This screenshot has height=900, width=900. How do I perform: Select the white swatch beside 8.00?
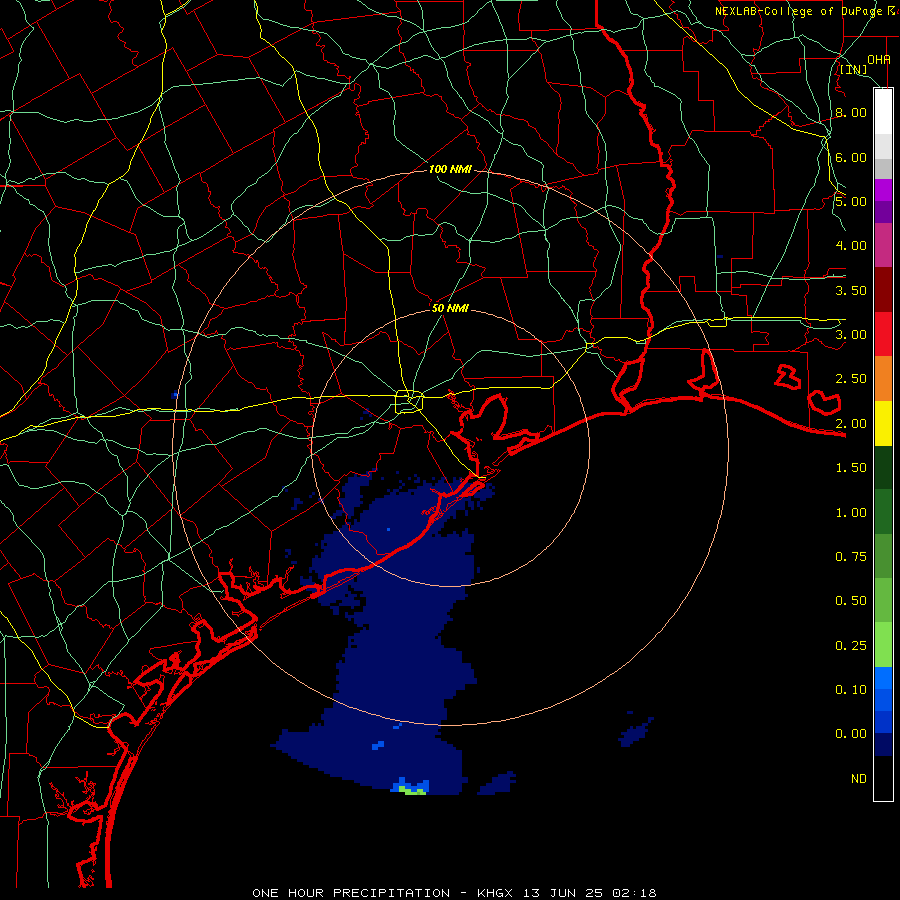click(x=883, y=111)
